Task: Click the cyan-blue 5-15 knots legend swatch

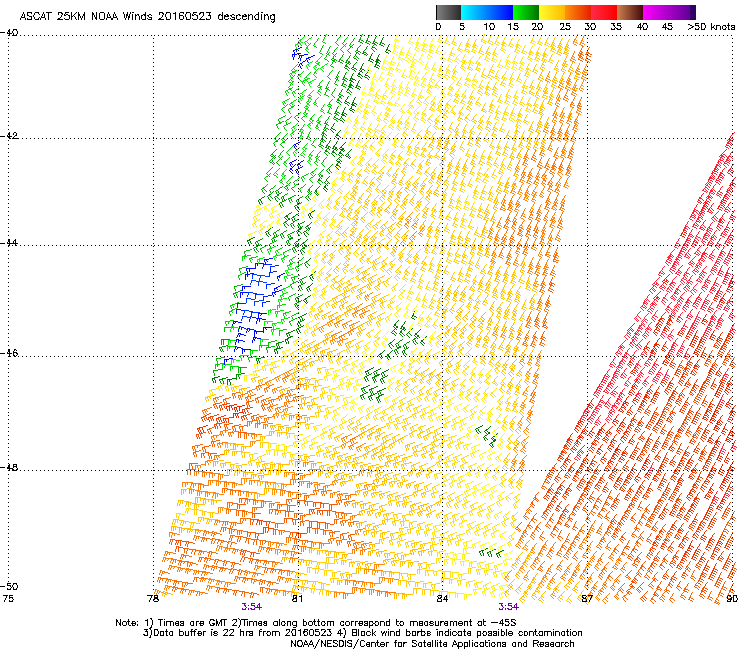Action: (x=487, y=12)
